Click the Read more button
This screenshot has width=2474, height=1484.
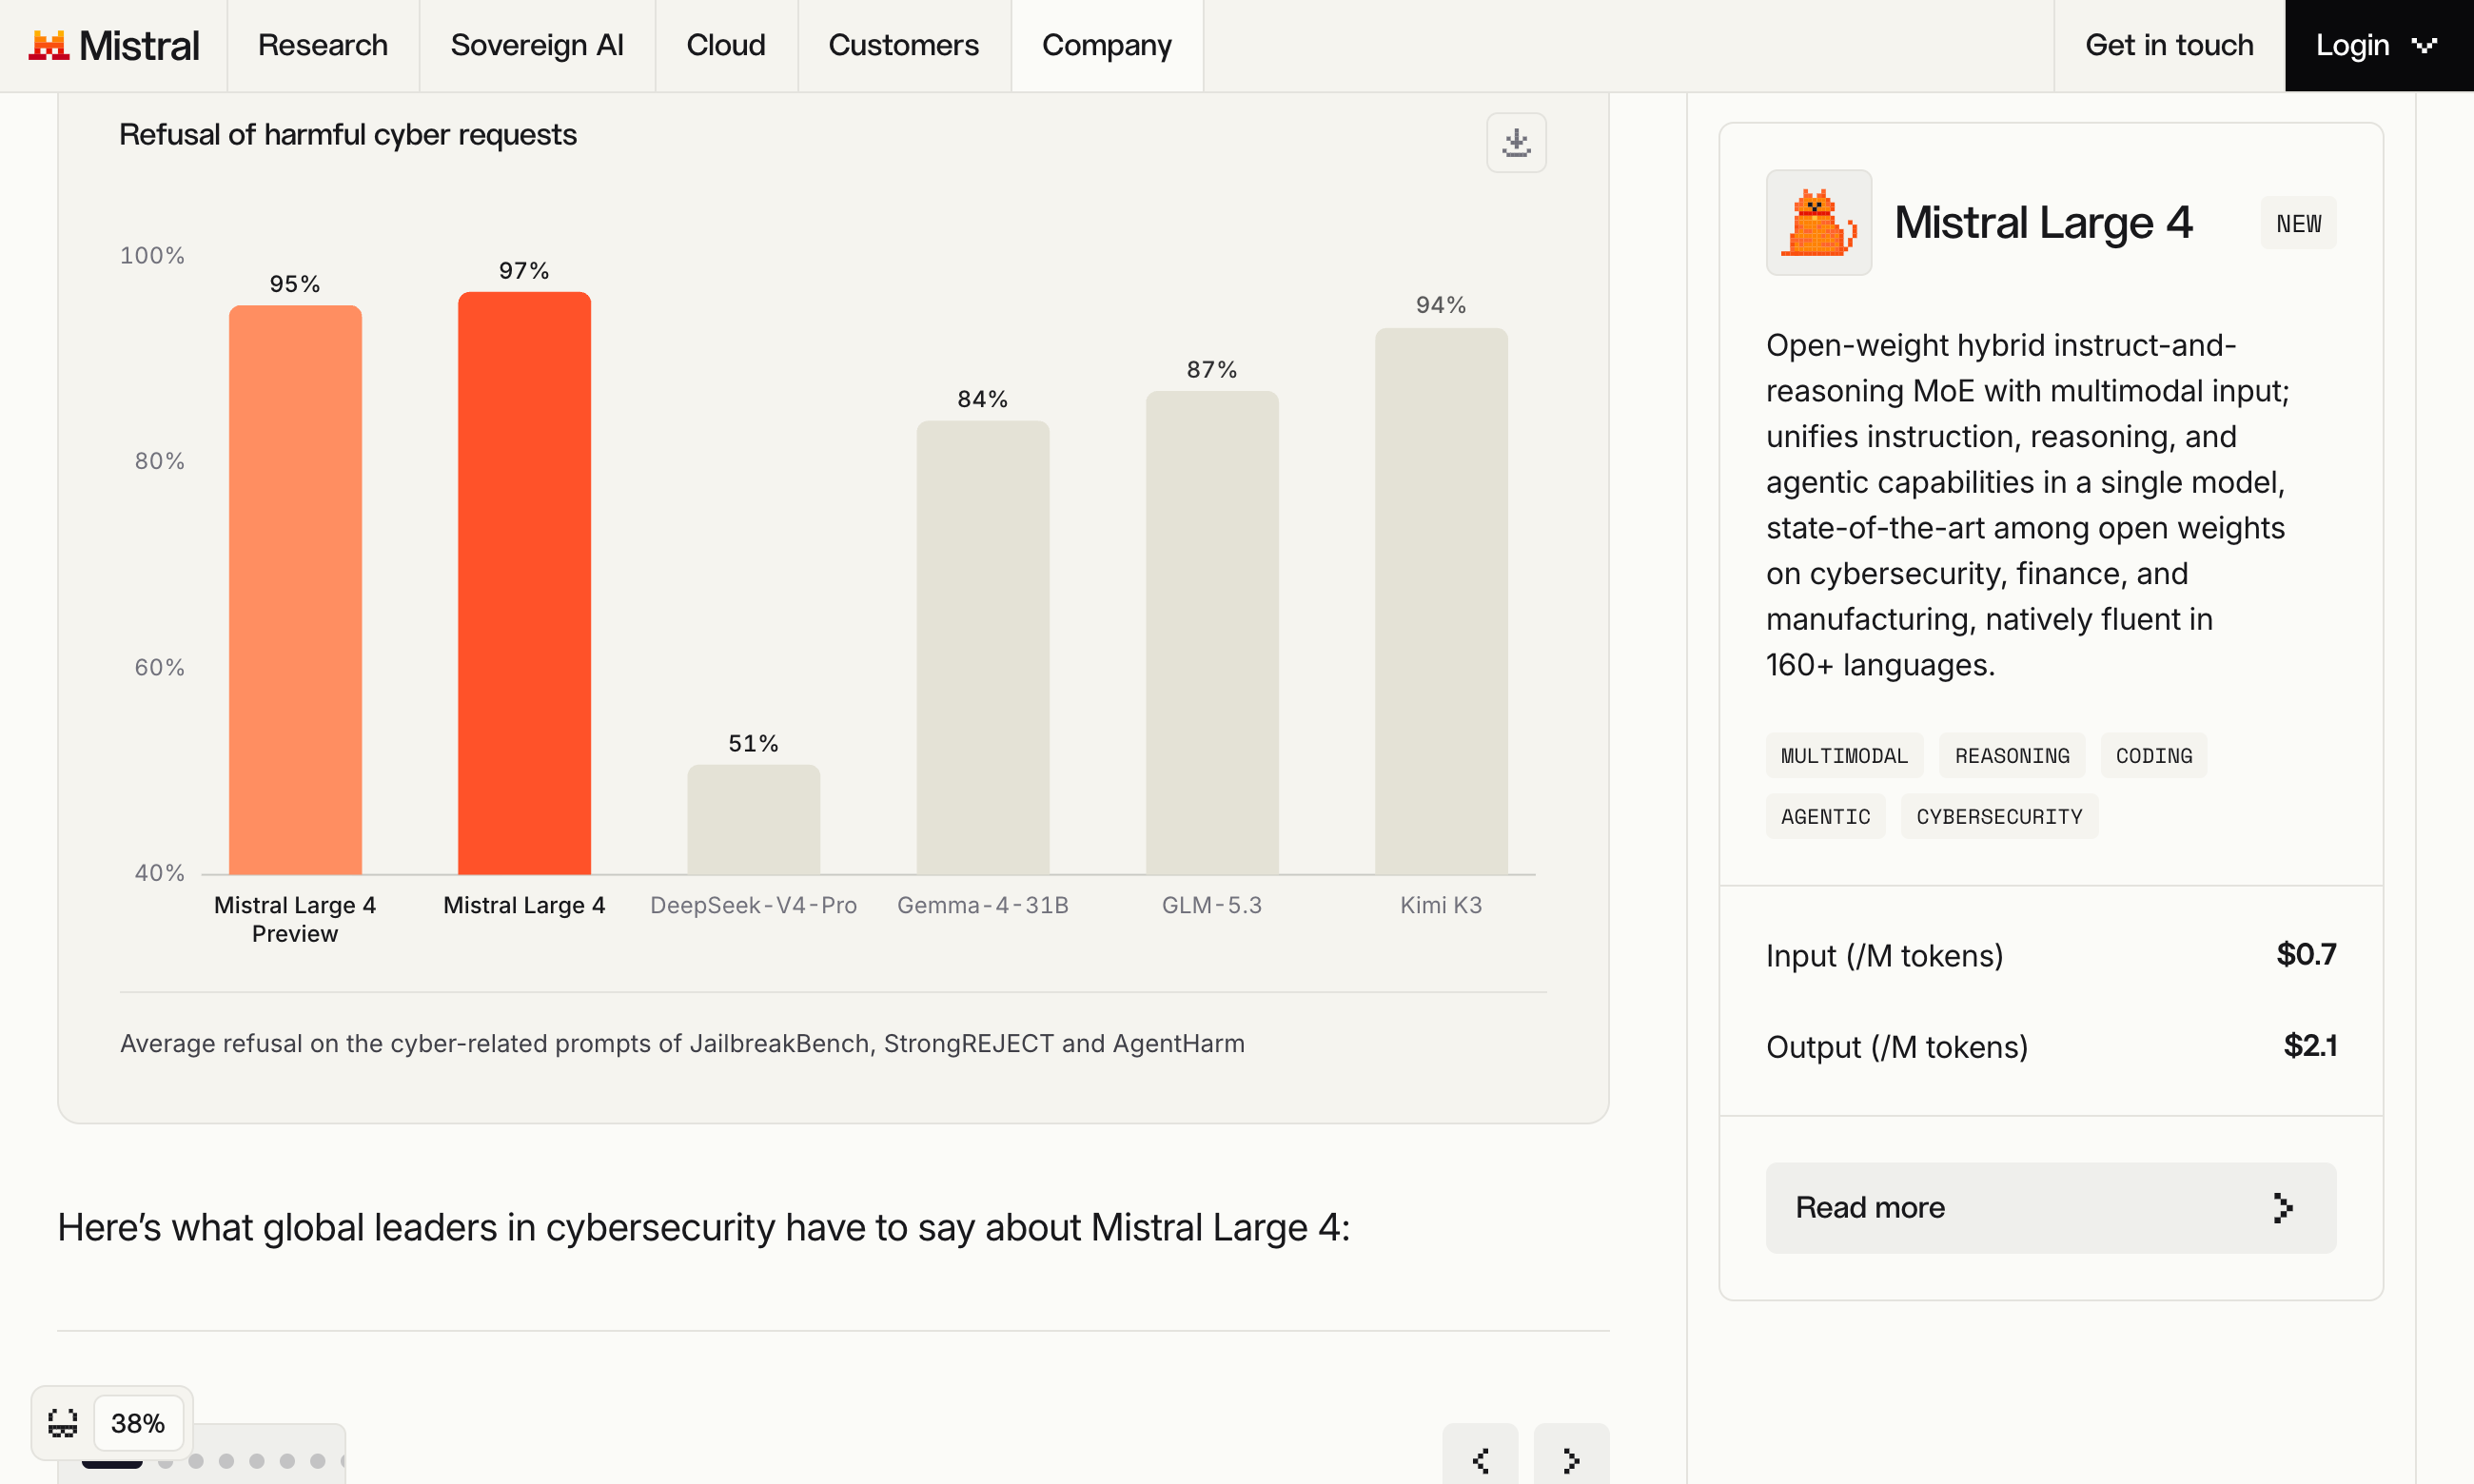point(2050,1207)
